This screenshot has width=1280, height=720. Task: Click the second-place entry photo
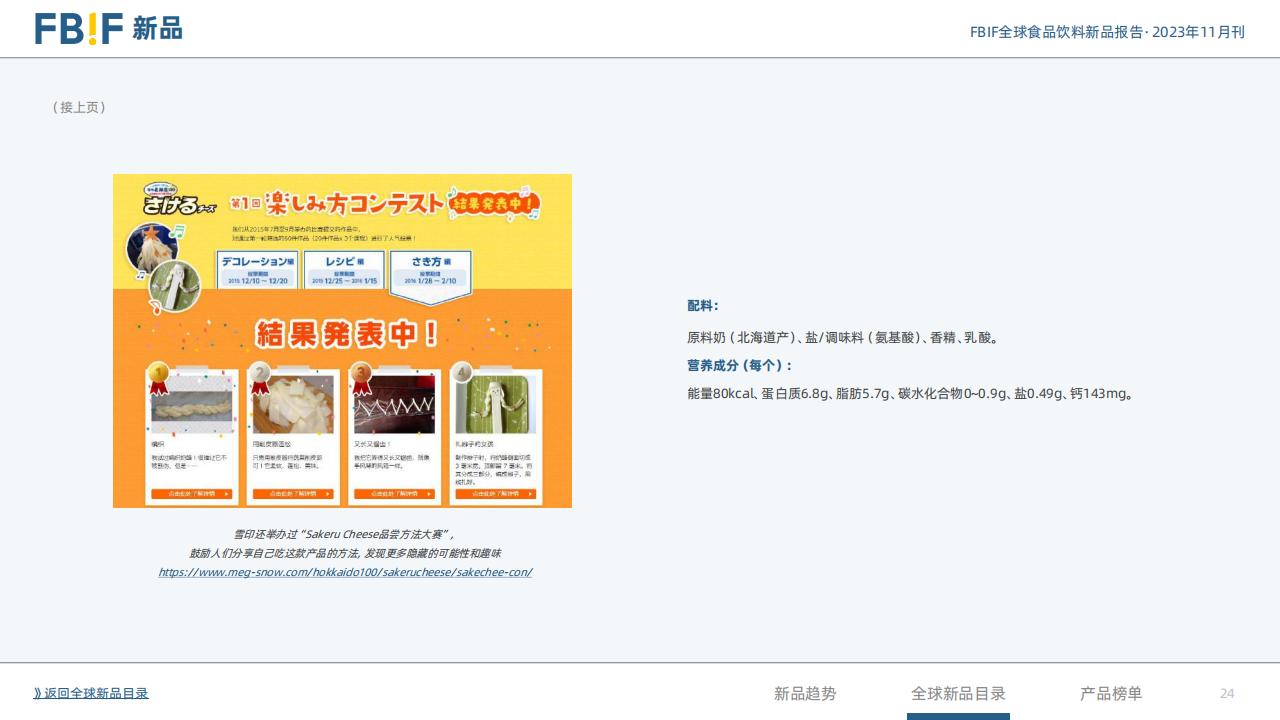click(293, 406)
